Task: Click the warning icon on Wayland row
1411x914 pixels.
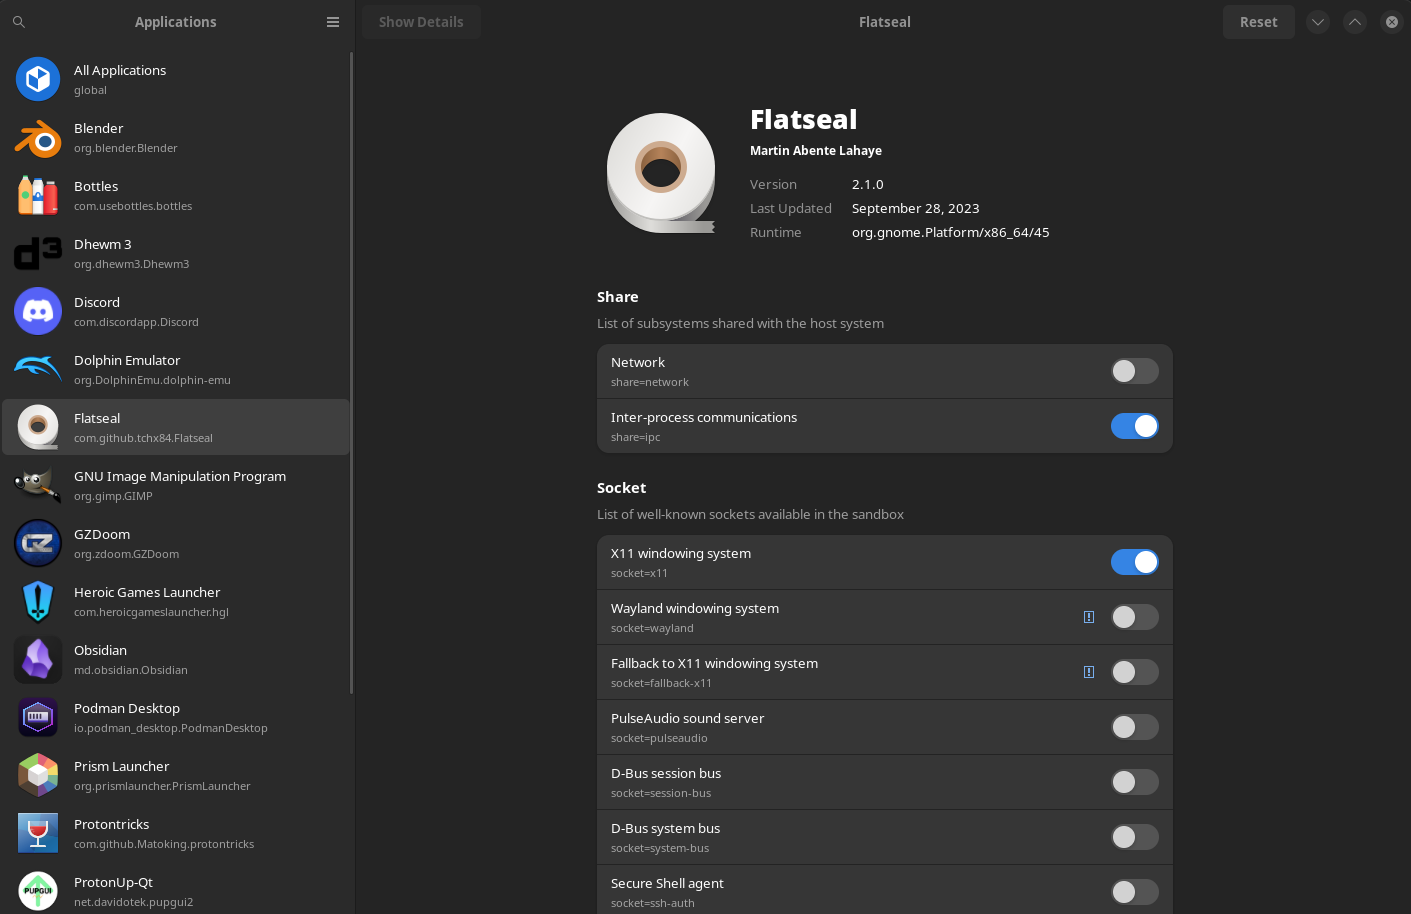Action: point(1089,617)
